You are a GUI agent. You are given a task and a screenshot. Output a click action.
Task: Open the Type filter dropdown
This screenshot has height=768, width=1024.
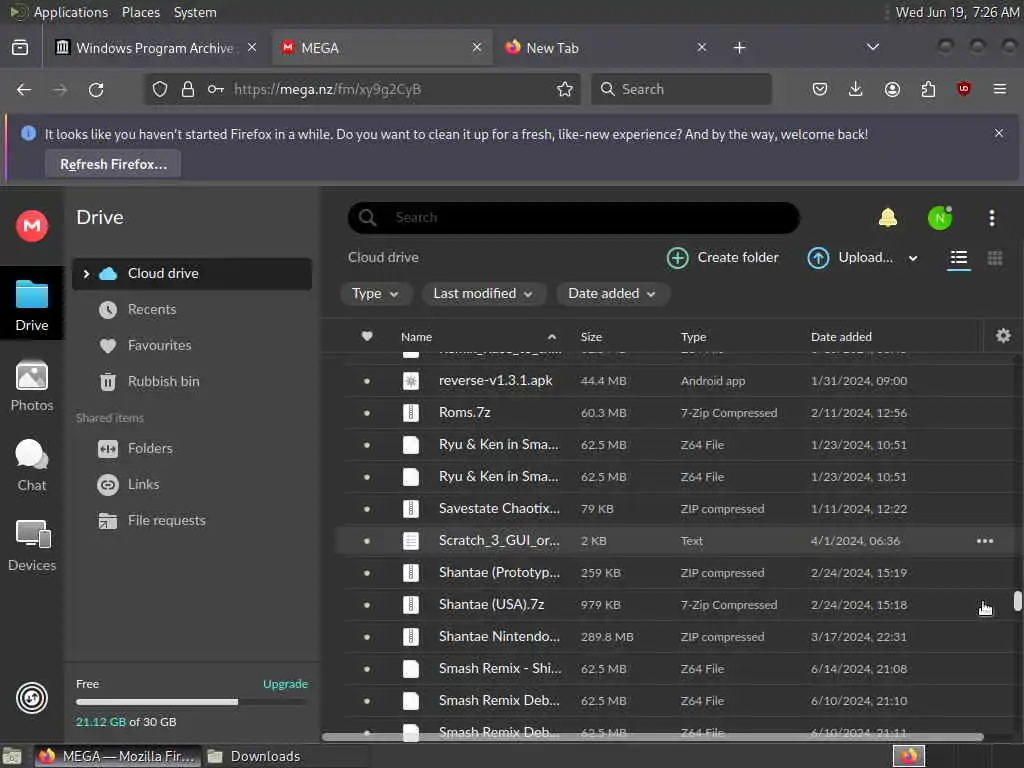pyautogui.click(x=376, y=294)
